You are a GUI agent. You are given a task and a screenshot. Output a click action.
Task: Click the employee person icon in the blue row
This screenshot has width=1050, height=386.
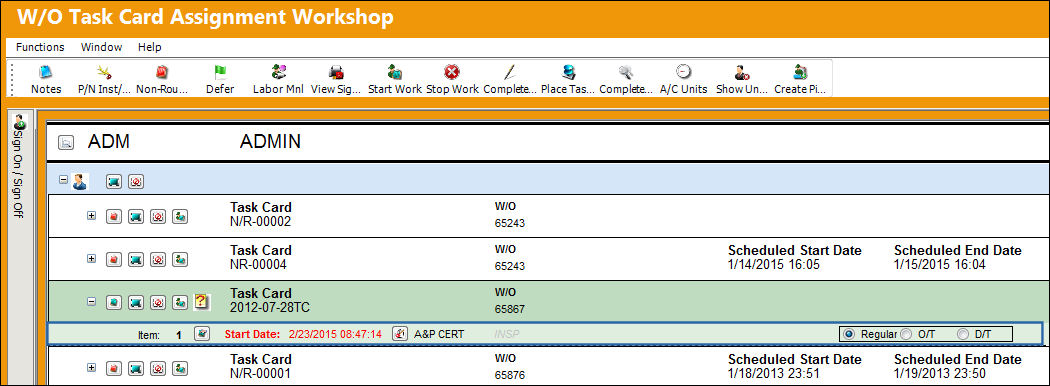[x=80, y=182]
